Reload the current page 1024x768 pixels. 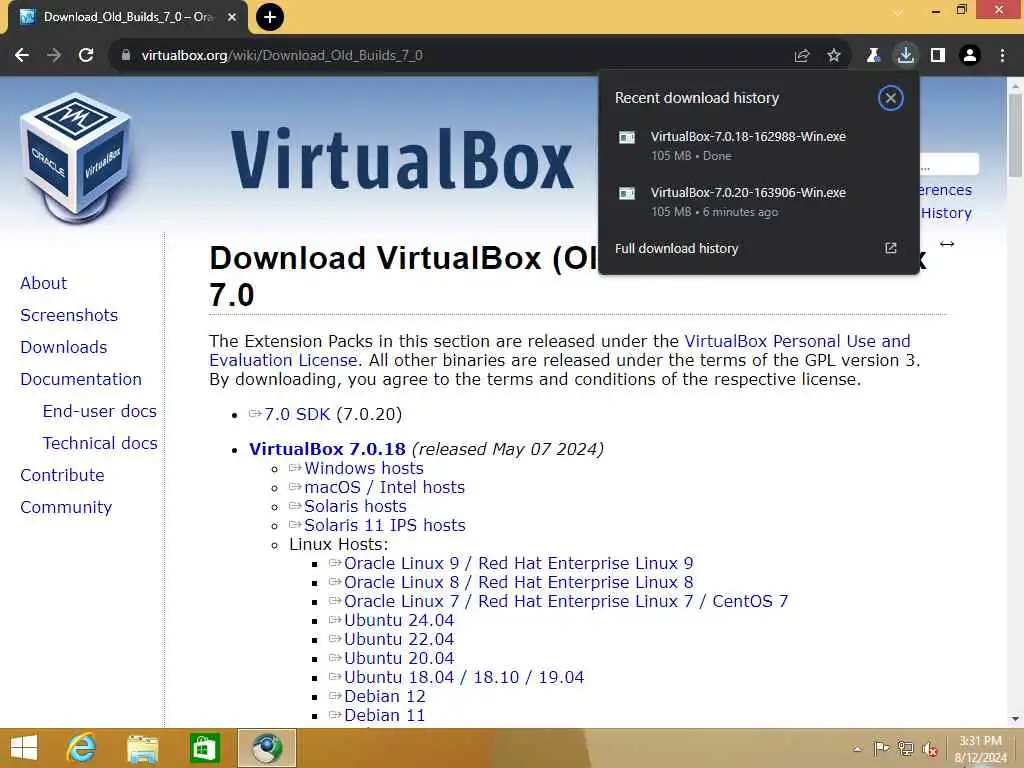pos(86,56)
